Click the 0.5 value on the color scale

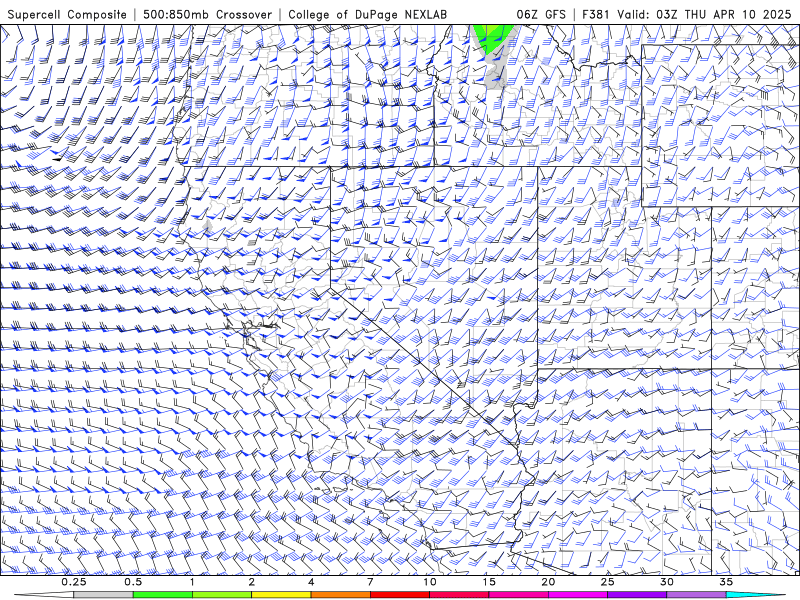[x=133, y=582]
